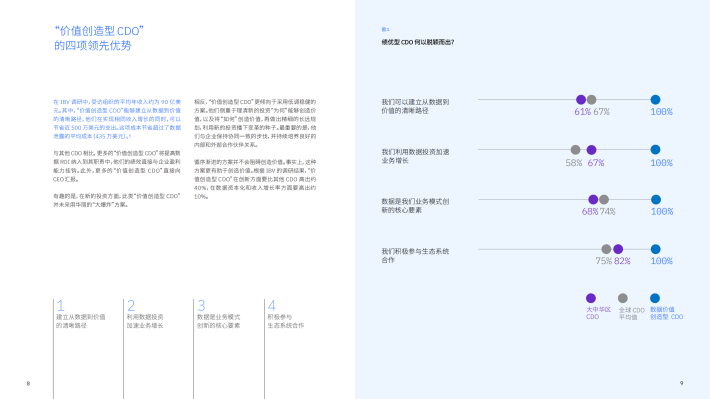
Task: Click the chart label 我们积极参与生态系统合作
Action: point(415,255)
